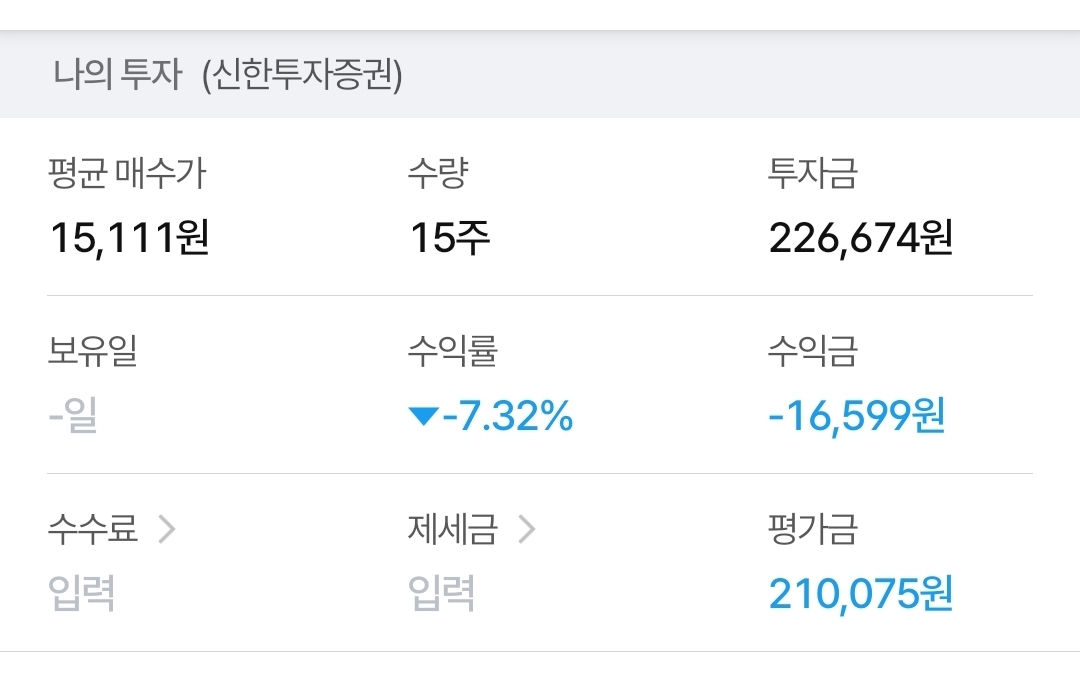Select the -7.32% return rate value
This screenshot has width=1080, height=686.
click(x=507, y=416)
